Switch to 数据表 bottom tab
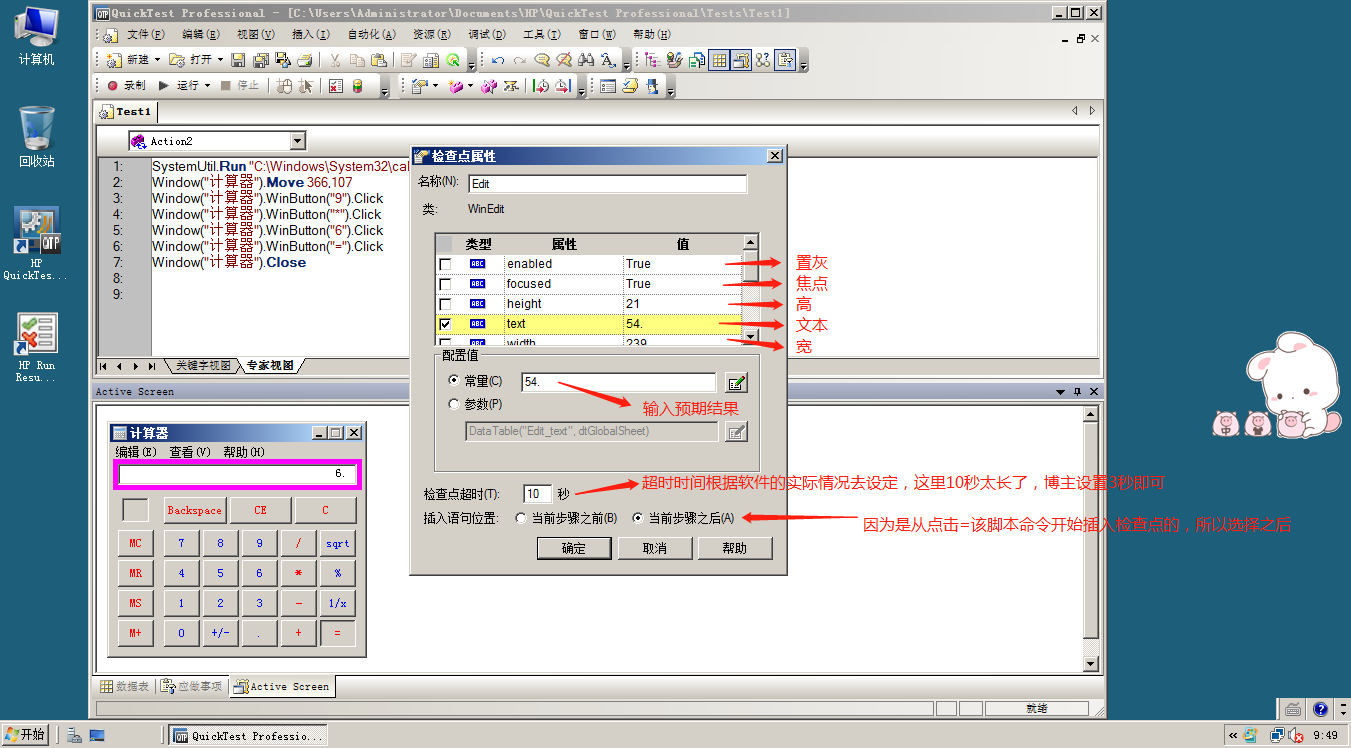 coord(125,686)
